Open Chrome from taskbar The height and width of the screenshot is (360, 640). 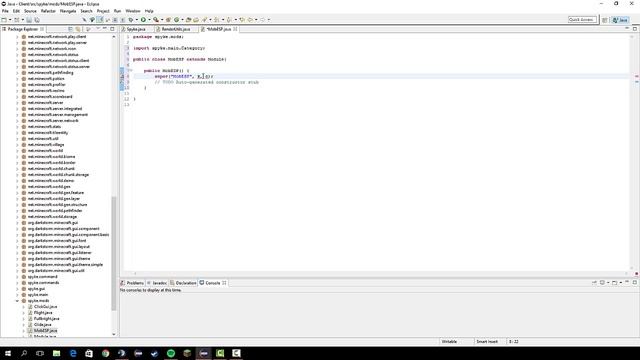(106, 353)
